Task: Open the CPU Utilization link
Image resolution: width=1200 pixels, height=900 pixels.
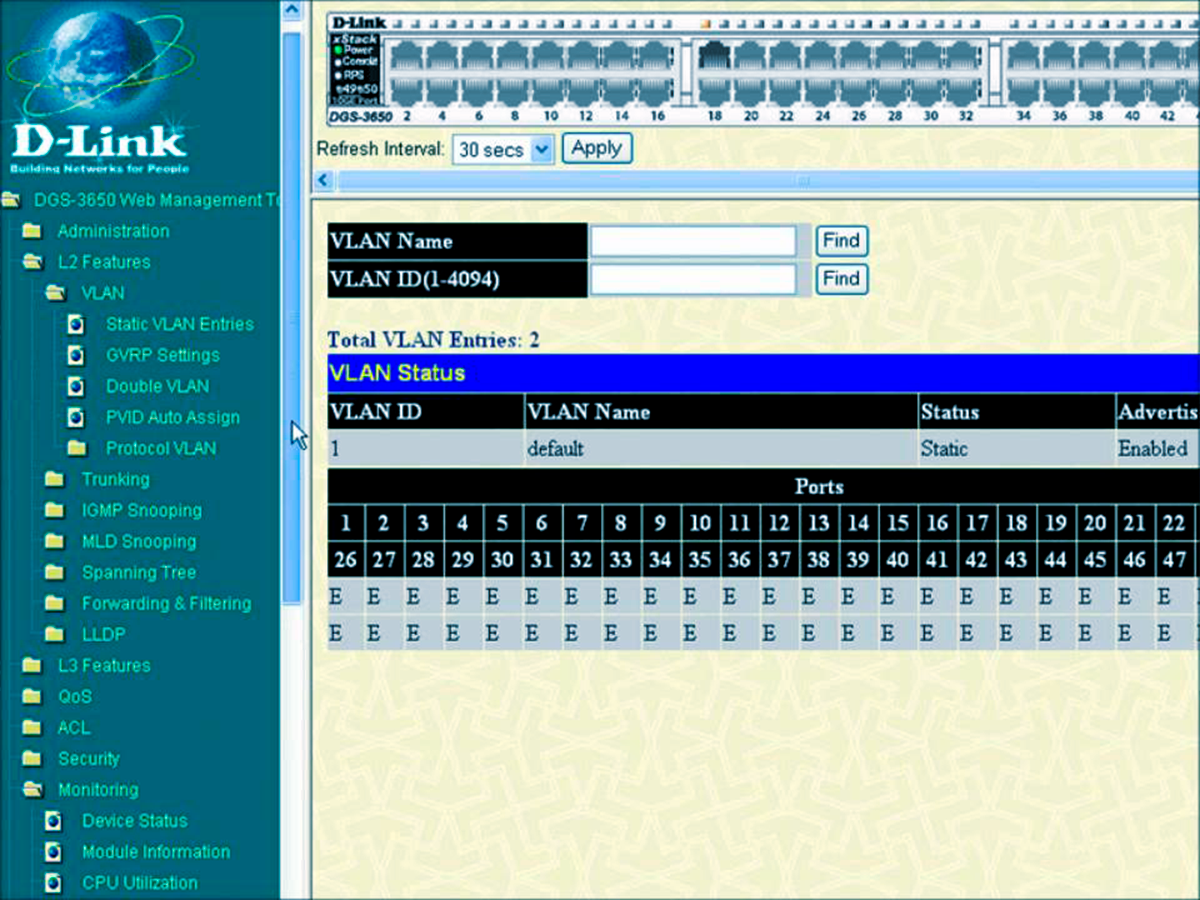Action: coord(140,883)
